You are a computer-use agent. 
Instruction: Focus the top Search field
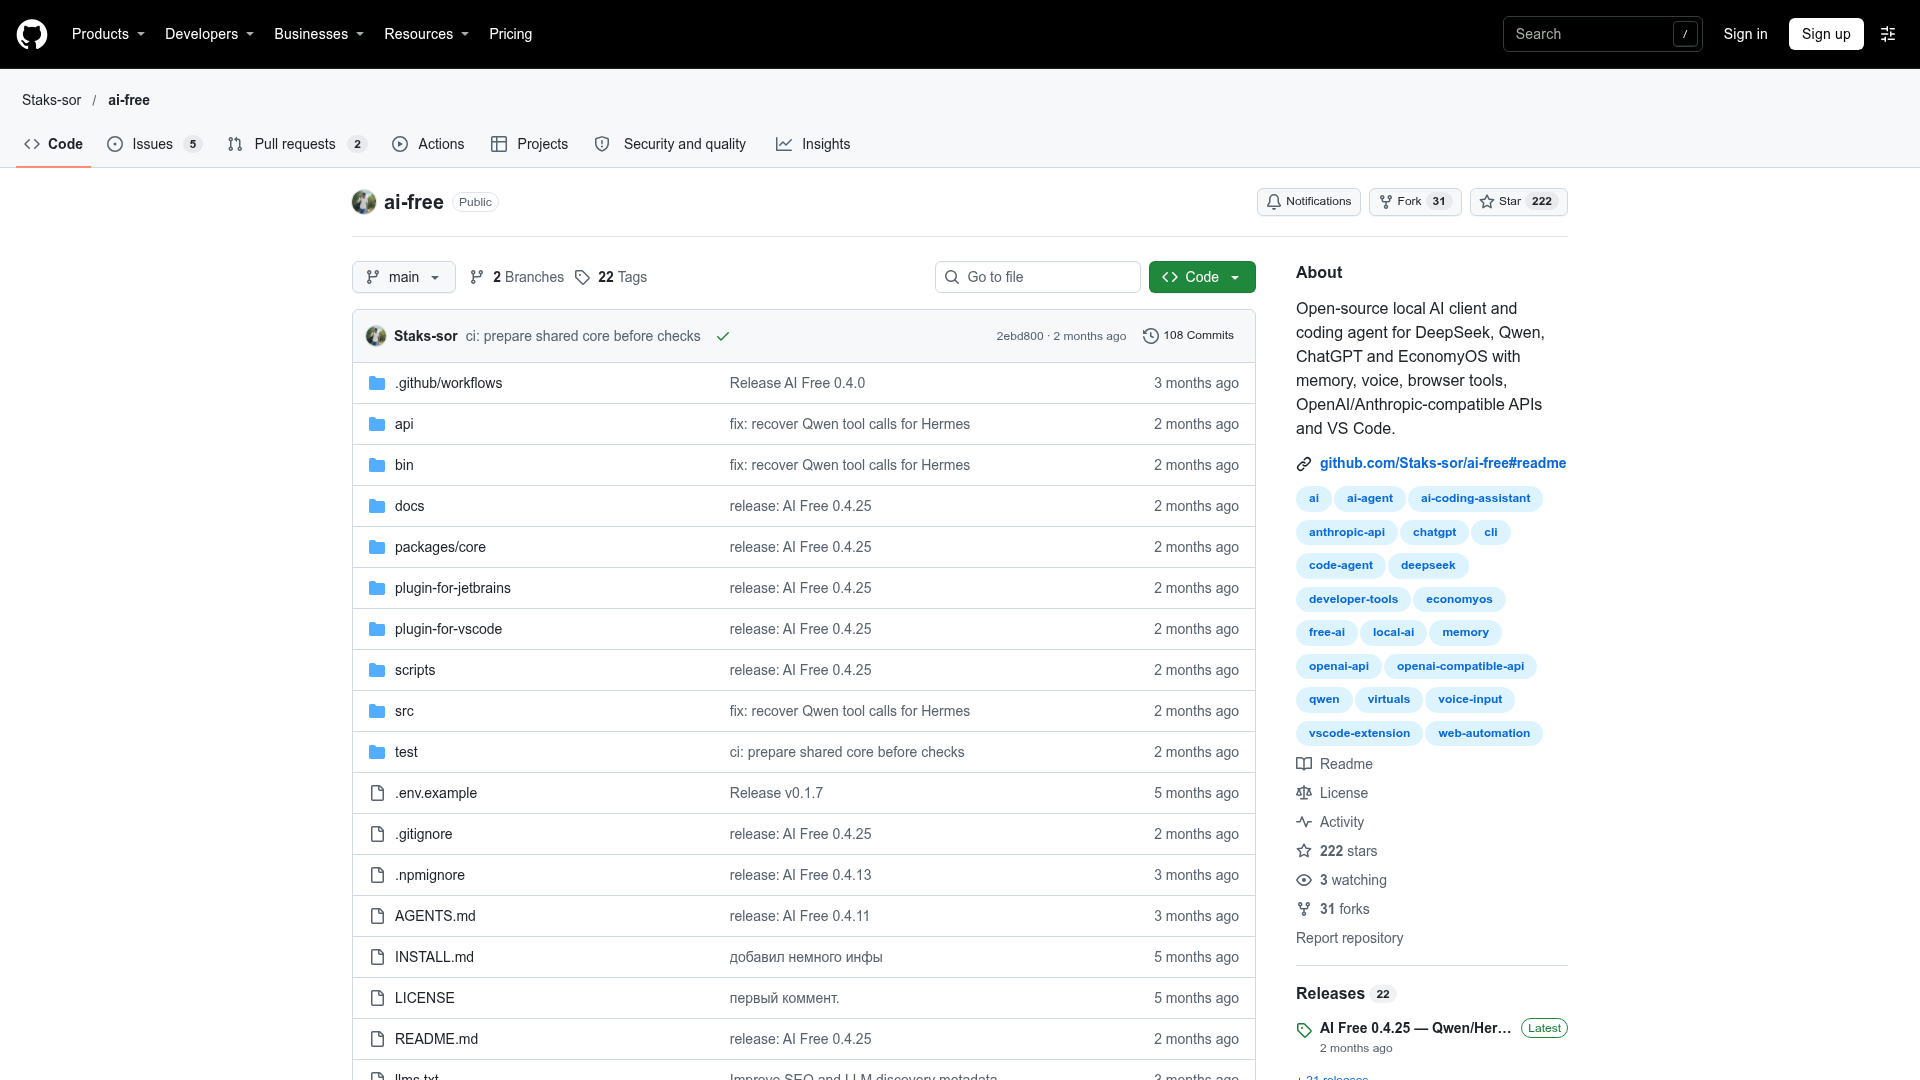pyautogui.click(x=1602, y=34)
